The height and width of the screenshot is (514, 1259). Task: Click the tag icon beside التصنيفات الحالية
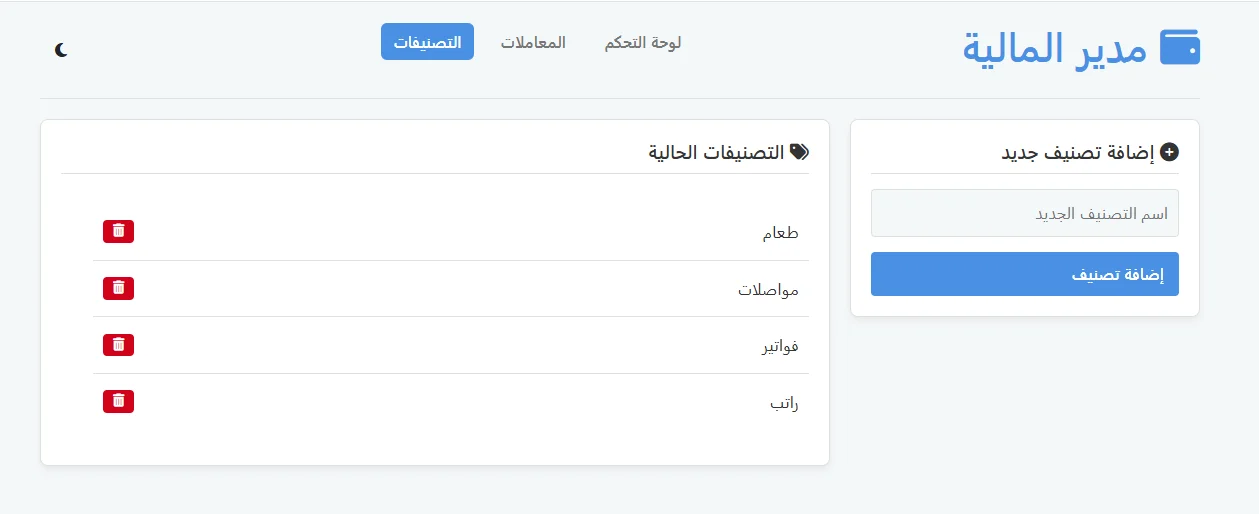(799, 152)
